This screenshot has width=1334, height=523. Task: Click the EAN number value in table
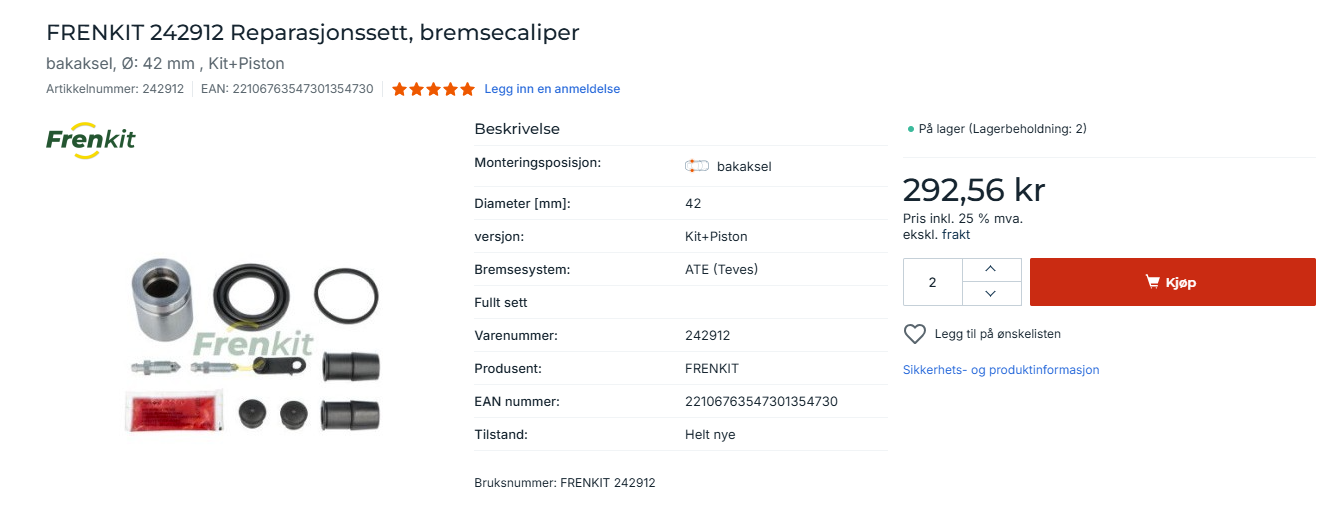[x=761, y=402]
